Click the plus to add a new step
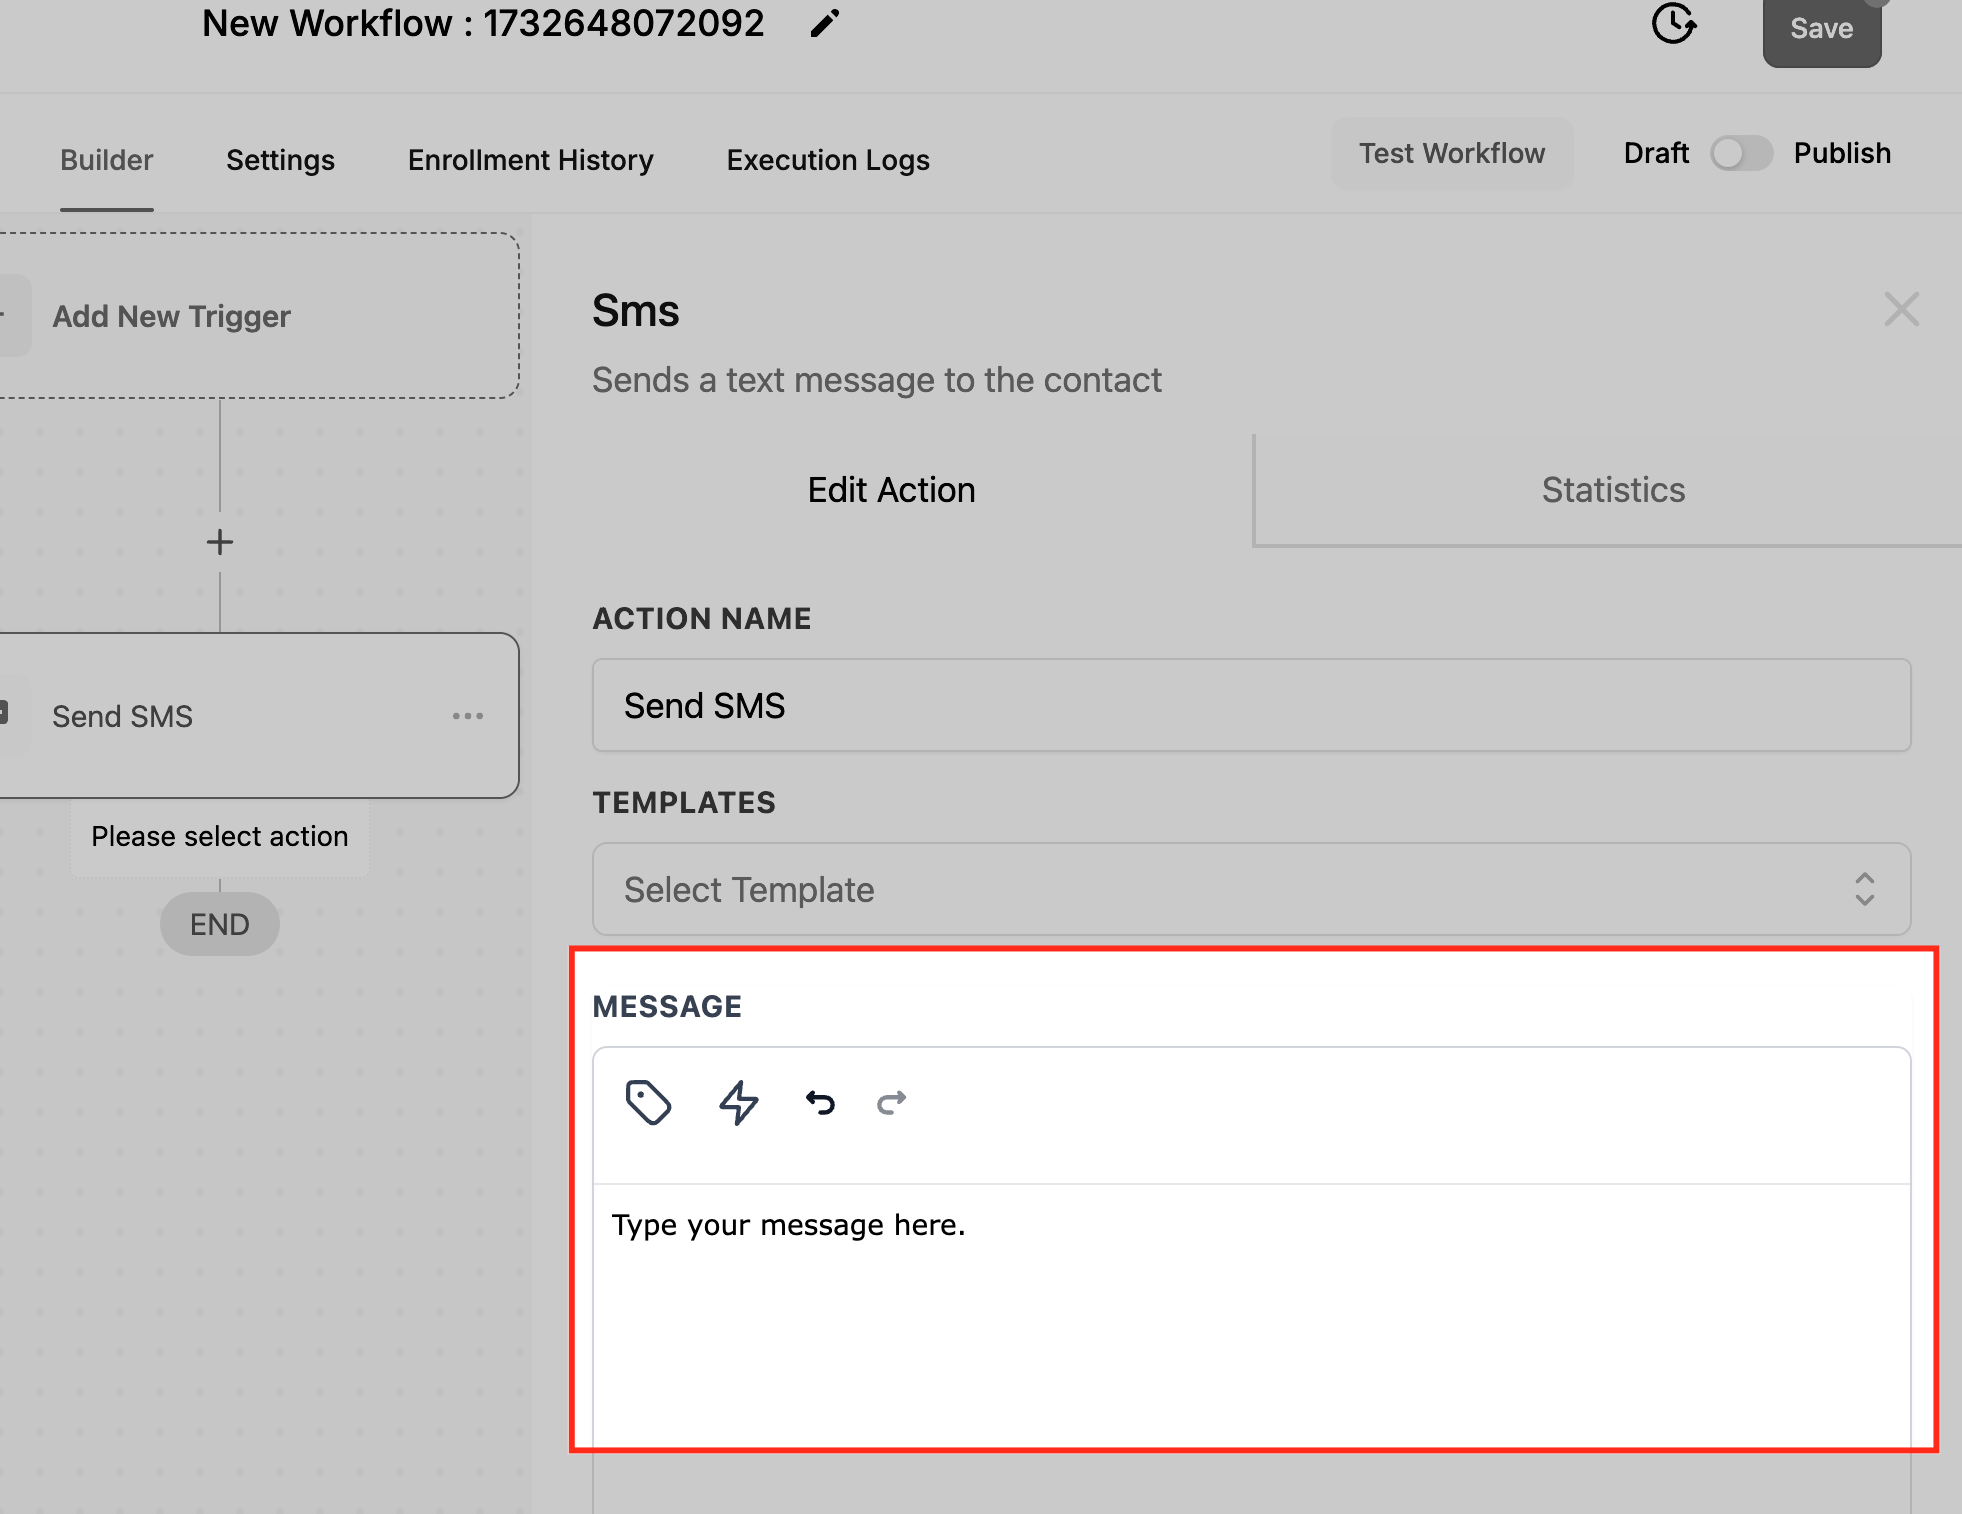The height and width of the screenshot is (1514, 1962). click(219, 541)
